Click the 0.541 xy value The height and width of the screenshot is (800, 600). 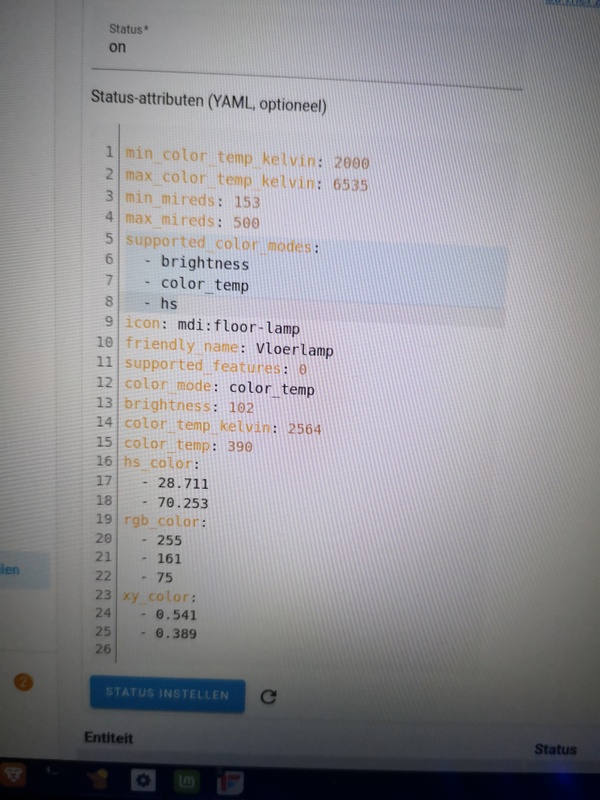[x=176, y=614]
